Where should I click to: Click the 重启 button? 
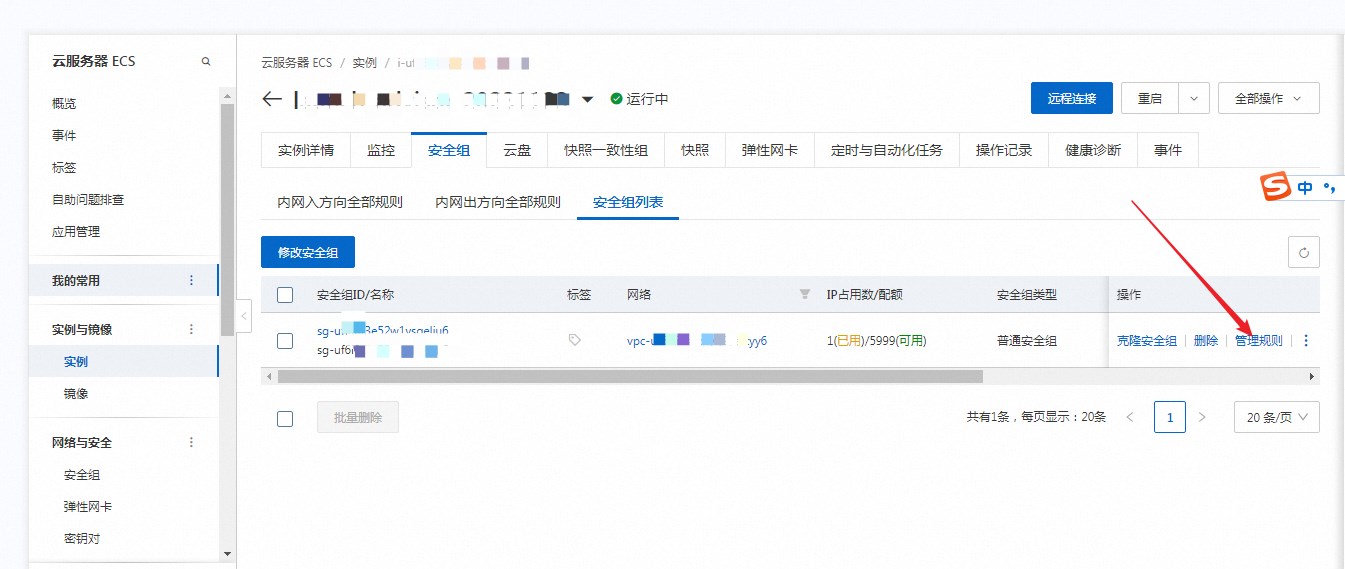(x=1150, y=98)
